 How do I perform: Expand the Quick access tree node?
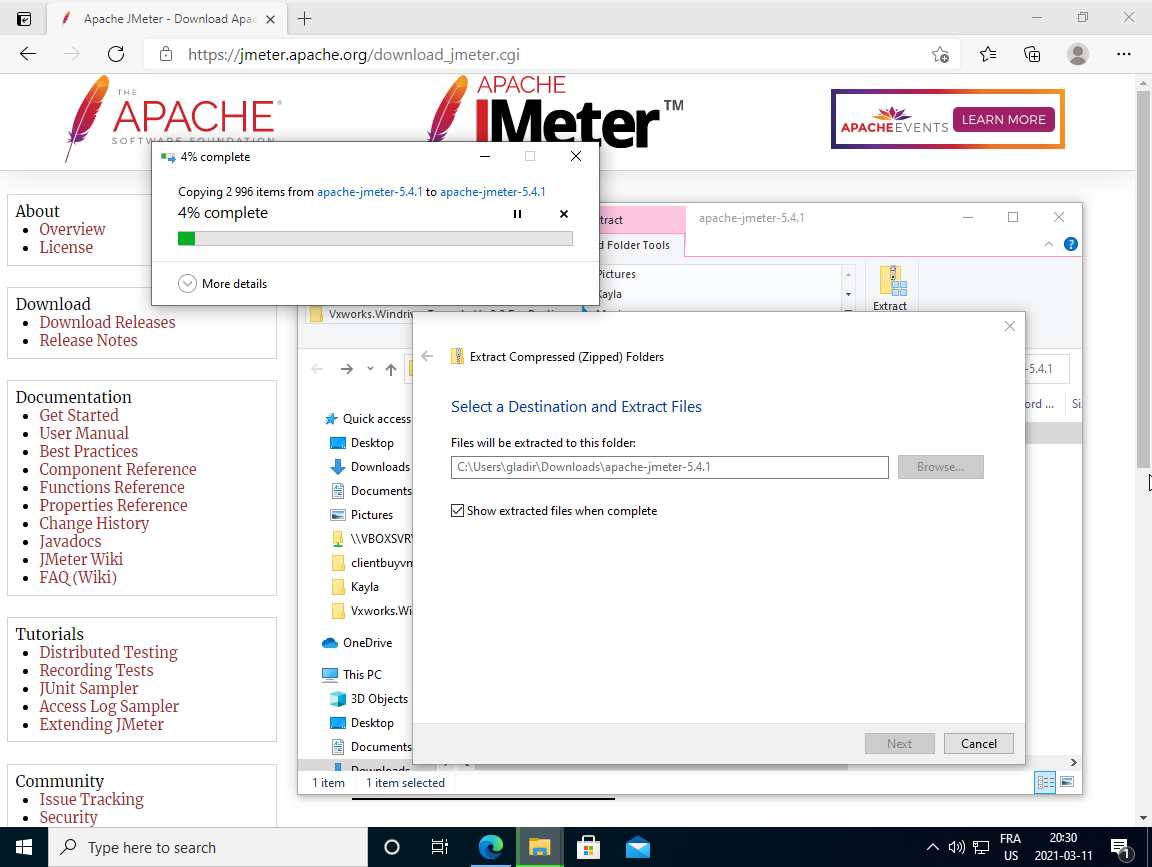point(314,419)
